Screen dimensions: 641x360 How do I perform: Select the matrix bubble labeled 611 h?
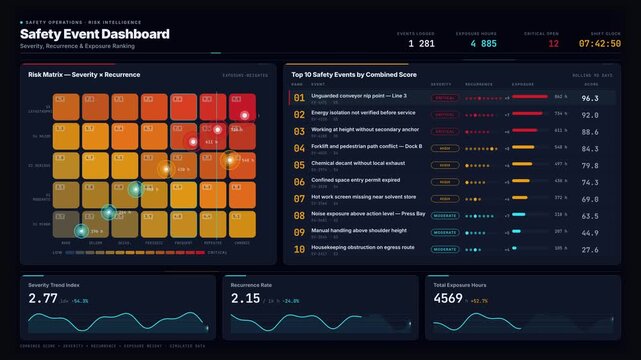point(193,142)
